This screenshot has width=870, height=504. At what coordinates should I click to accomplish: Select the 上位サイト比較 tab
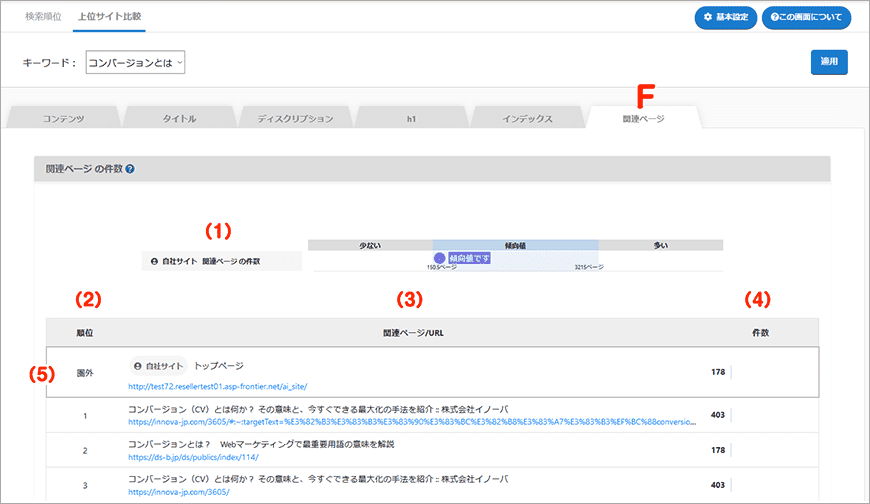coord(109,17)
